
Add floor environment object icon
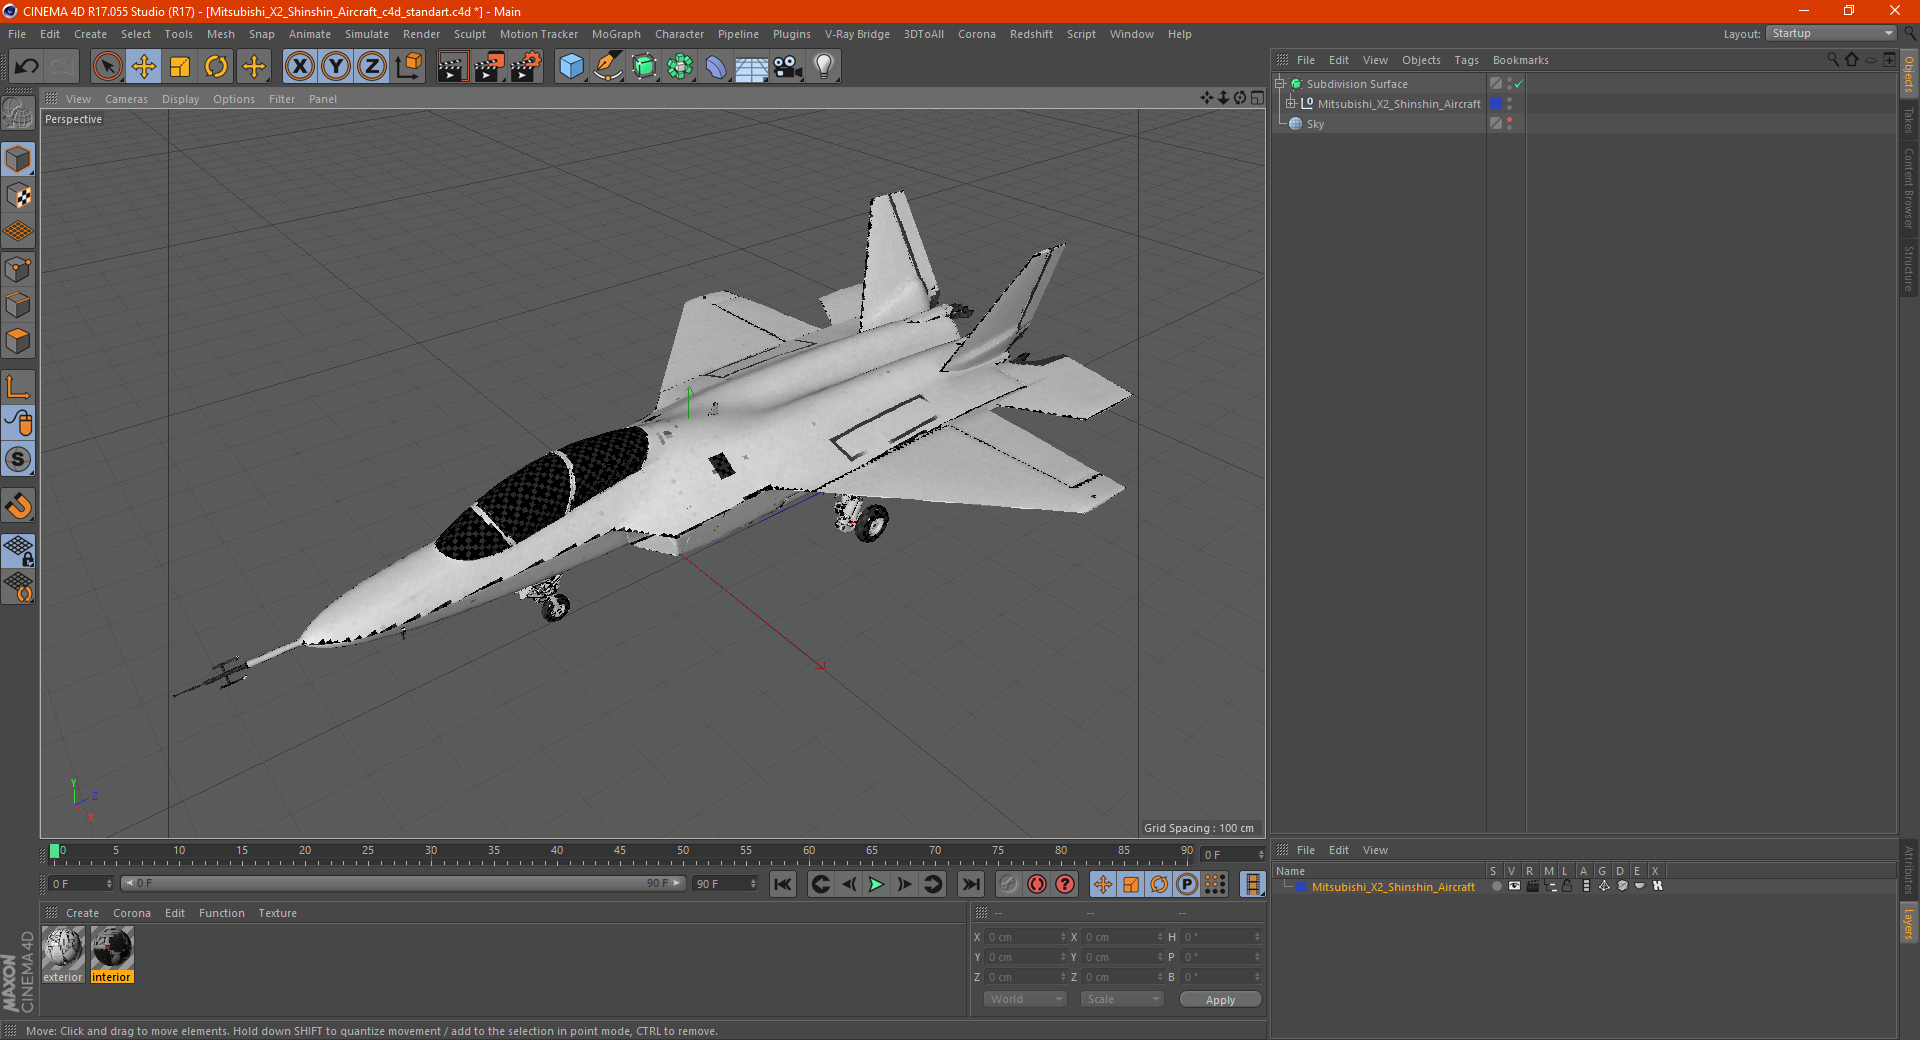click(751, 67)
